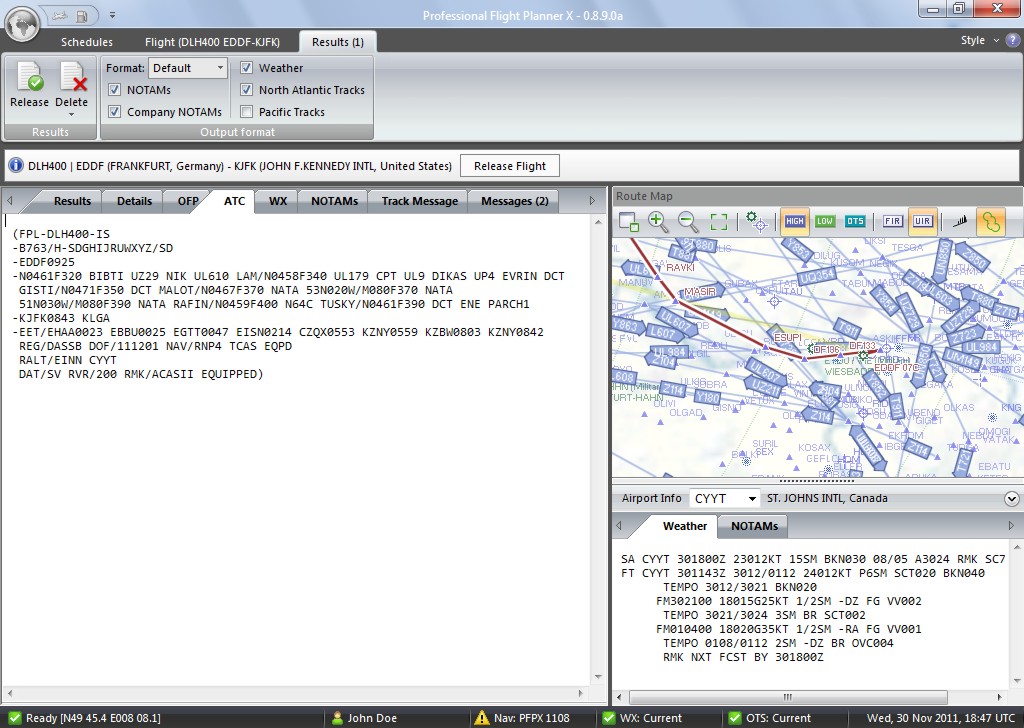Click the weather text horizontal scrollbar
The image size is (1024, 728).
coord(788,697)
